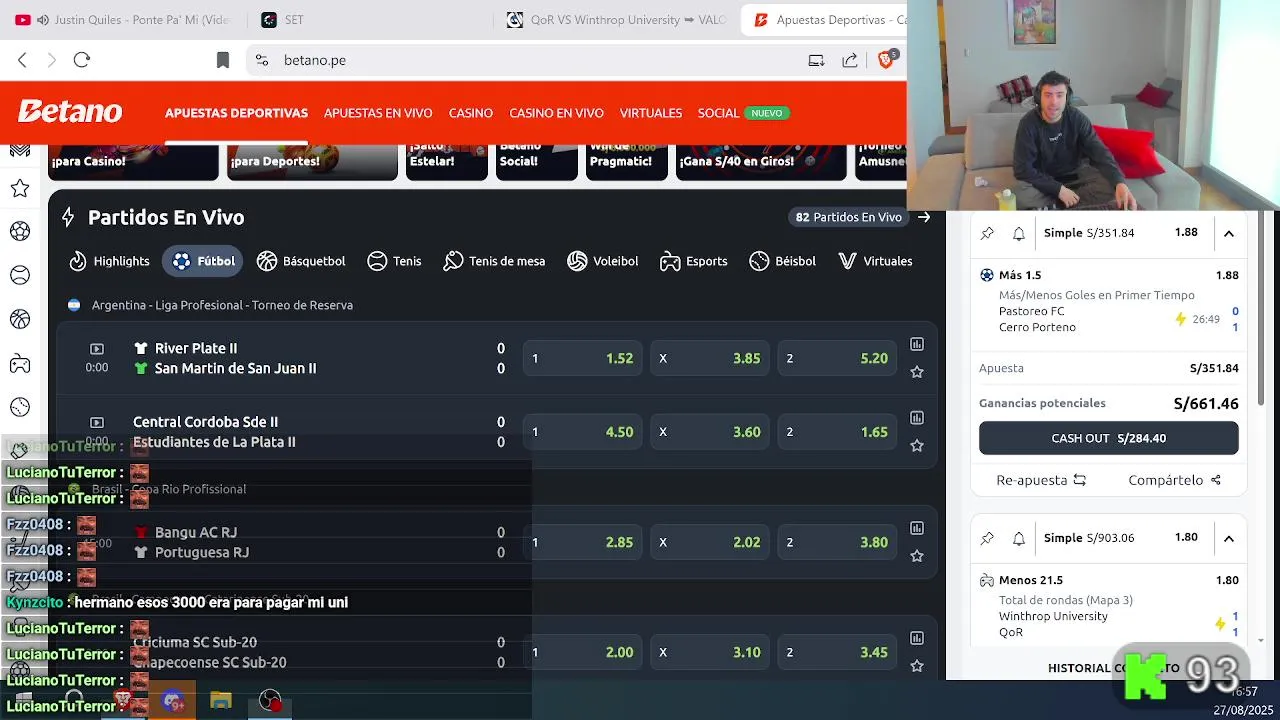
Task: Switch to the Justin Quiles YouTube tab
Action: [x=123, y=20]
